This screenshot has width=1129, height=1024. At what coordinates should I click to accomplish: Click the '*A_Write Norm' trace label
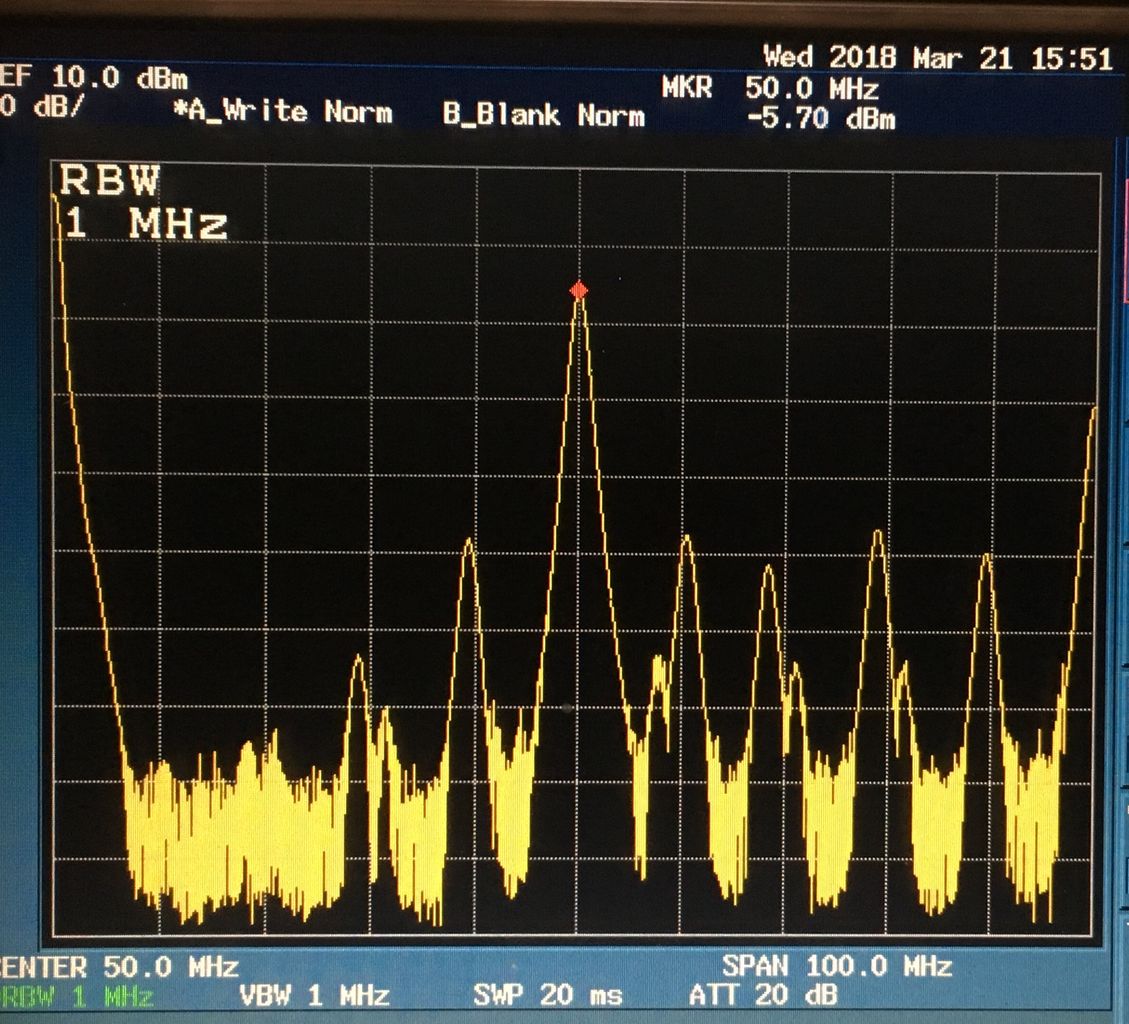283,112
